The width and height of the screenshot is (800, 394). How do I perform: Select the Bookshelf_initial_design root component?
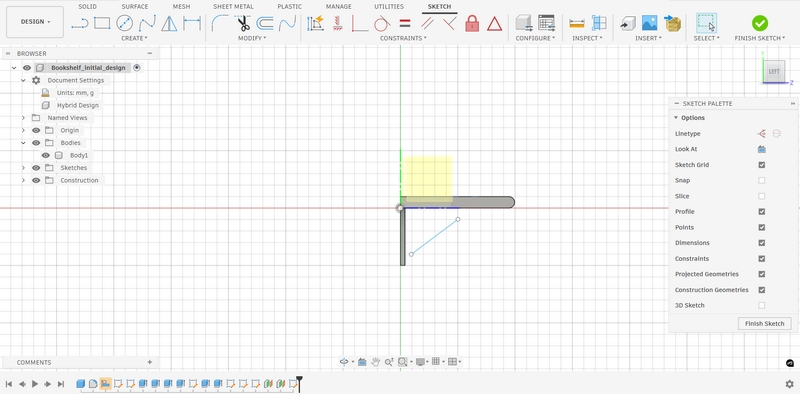click(x=88, y=68)
